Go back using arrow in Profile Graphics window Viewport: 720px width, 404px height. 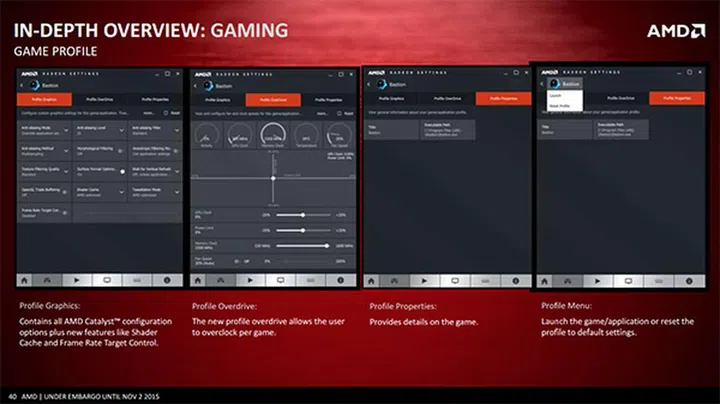click(22, 85)
